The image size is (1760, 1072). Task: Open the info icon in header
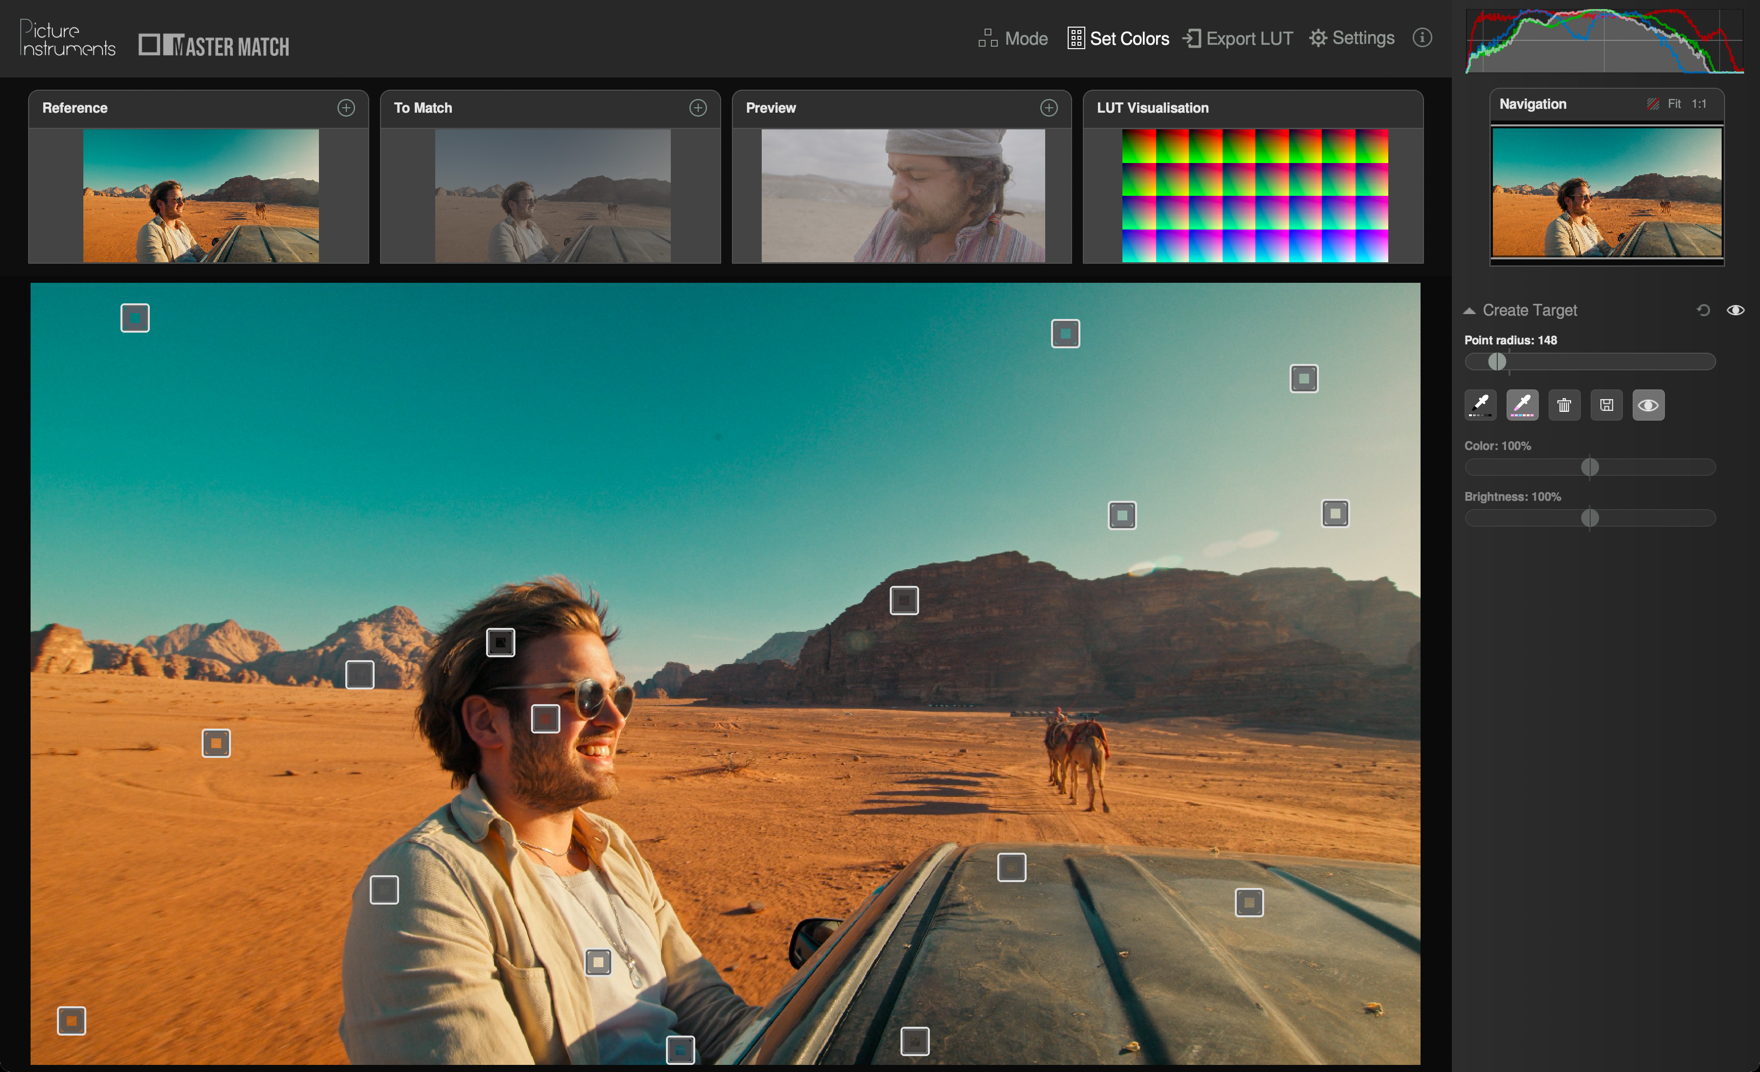pos(1422,38)
